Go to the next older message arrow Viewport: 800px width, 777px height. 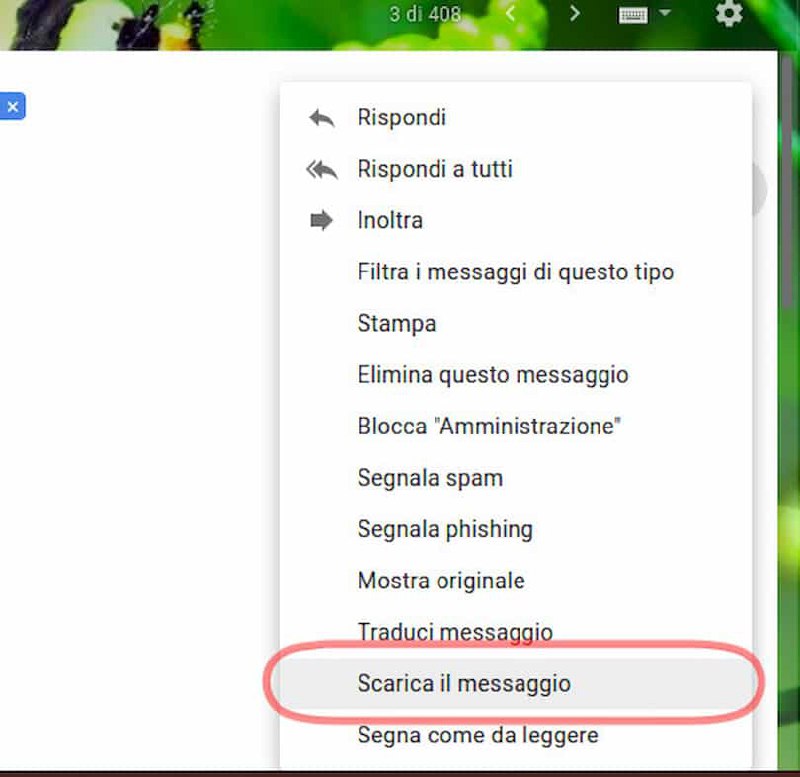click(x=574, y=13)
